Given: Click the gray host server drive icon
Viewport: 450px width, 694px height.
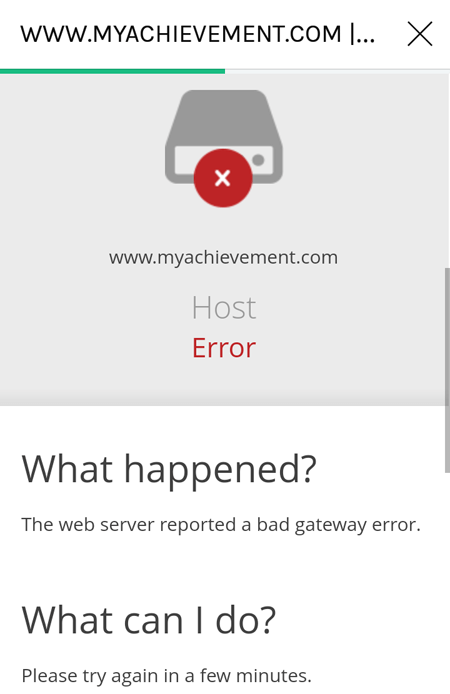Looking at the screenshot, I should (224, 137).
